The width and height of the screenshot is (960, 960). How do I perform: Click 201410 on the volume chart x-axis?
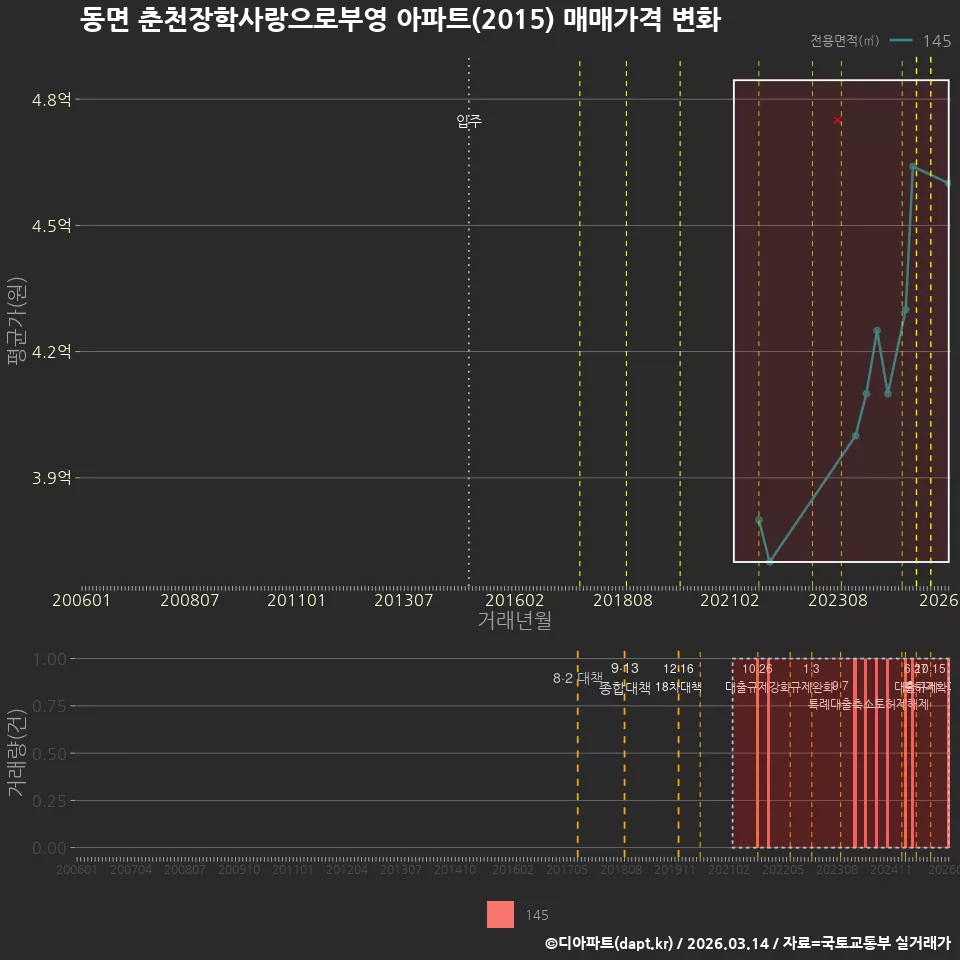coord(455,870)
